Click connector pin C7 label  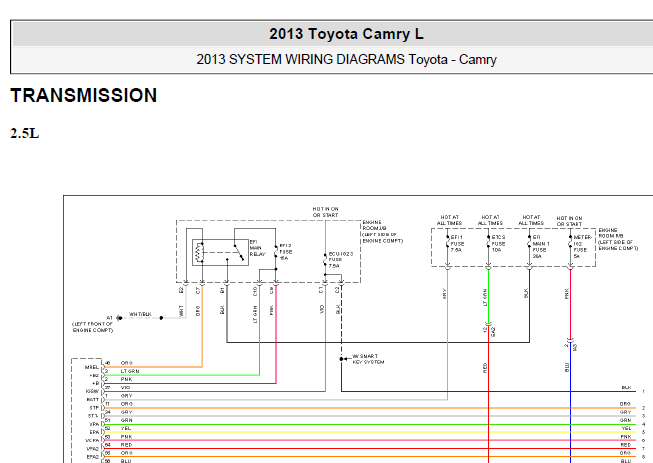click(198, 290)
